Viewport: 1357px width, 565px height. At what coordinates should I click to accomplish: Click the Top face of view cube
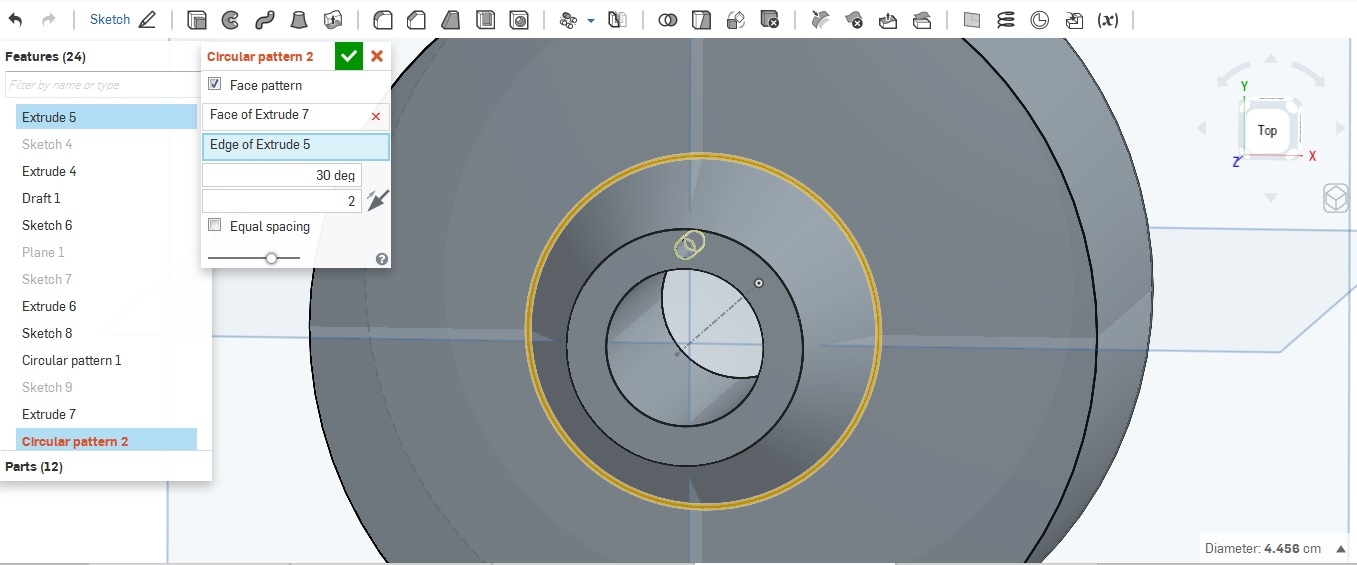coord(1267,130)
